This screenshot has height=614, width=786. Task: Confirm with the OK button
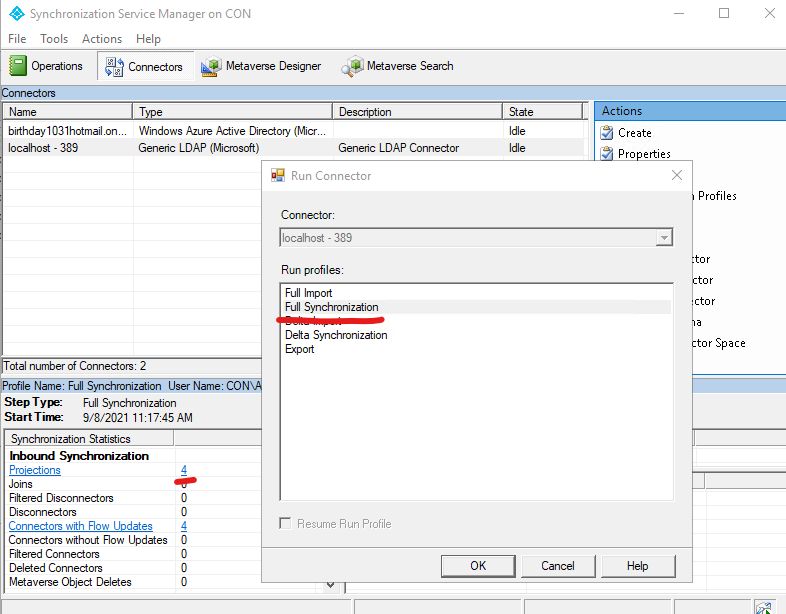[478, 566]
